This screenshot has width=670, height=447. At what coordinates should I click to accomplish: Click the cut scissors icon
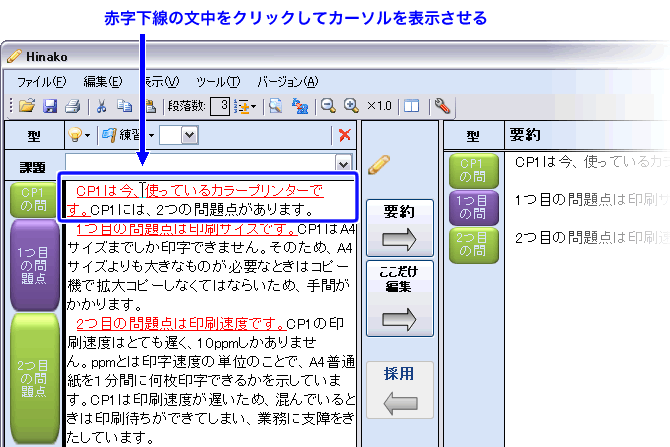(x=101, y=106)
